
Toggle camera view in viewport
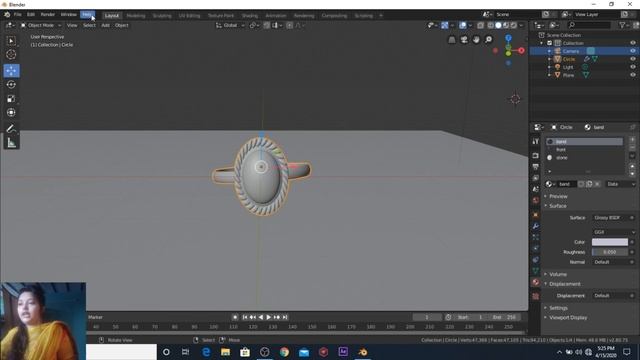coord(464,40)
